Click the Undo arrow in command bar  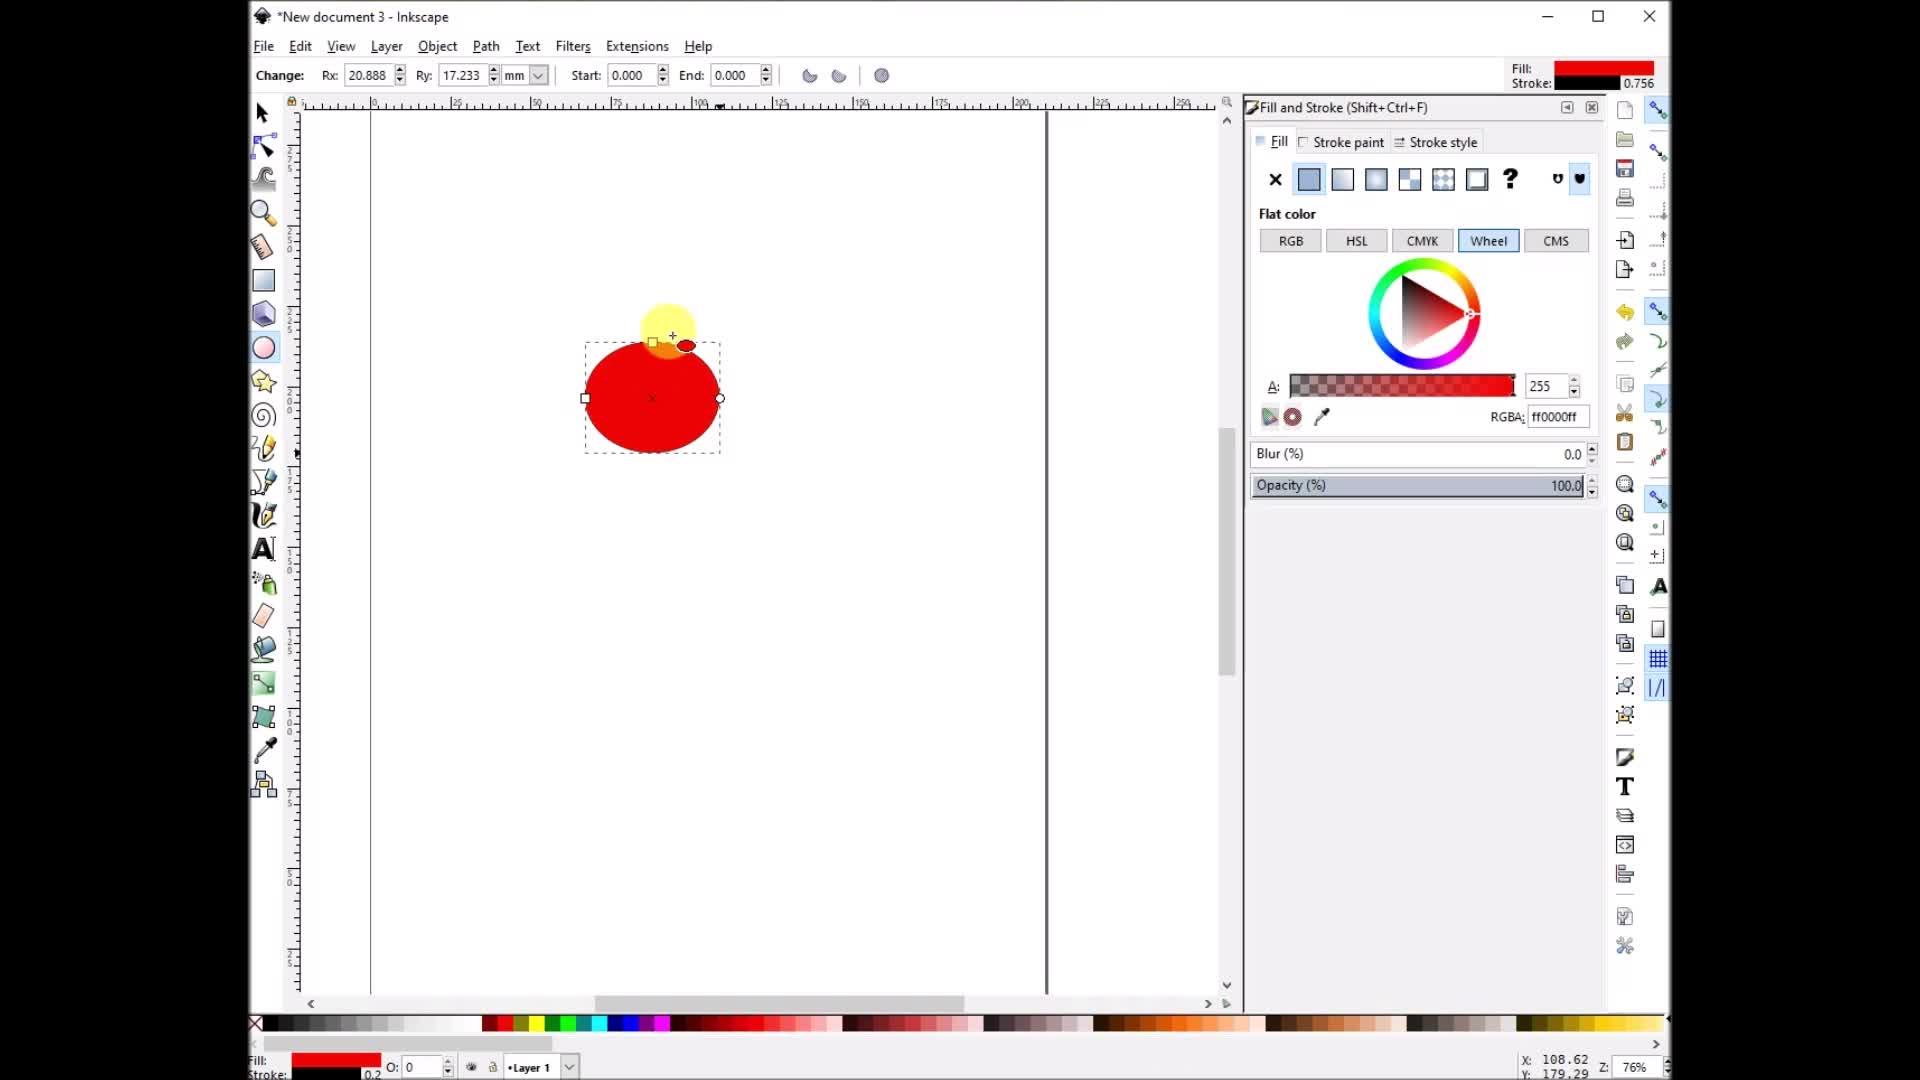[1625, 312]
